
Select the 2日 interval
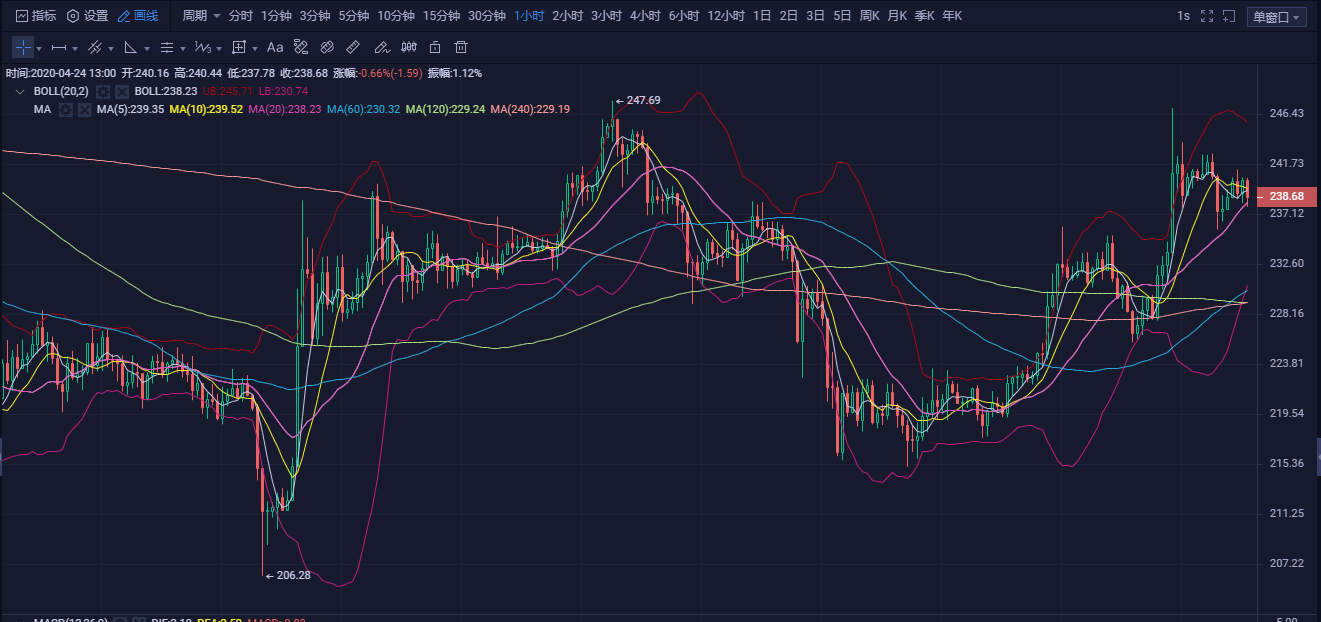coord(789,16)
